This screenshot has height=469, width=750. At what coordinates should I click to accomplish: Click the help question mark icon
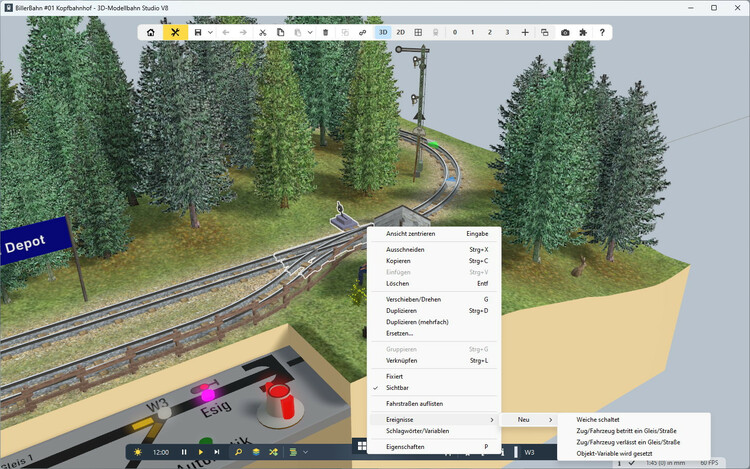click(602, 32)
